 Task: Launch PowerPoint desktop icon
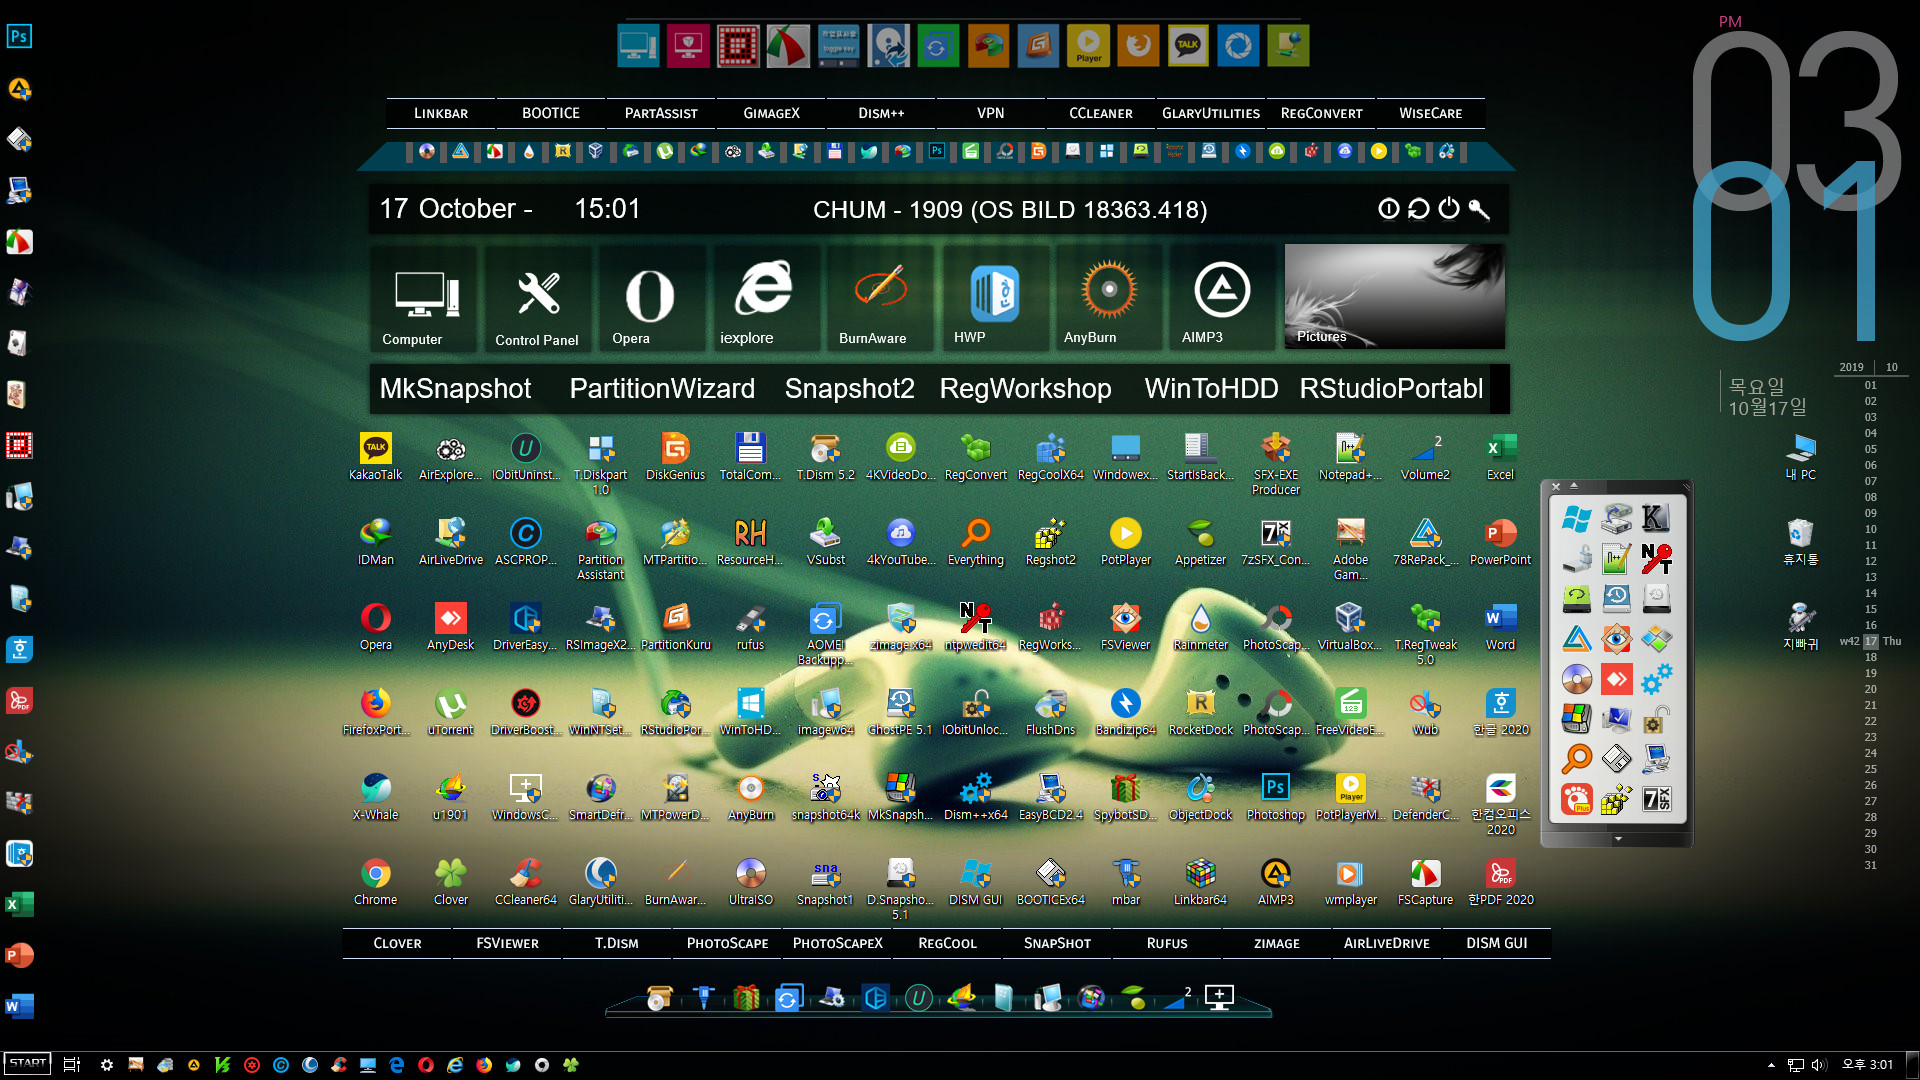(1500, 541)
